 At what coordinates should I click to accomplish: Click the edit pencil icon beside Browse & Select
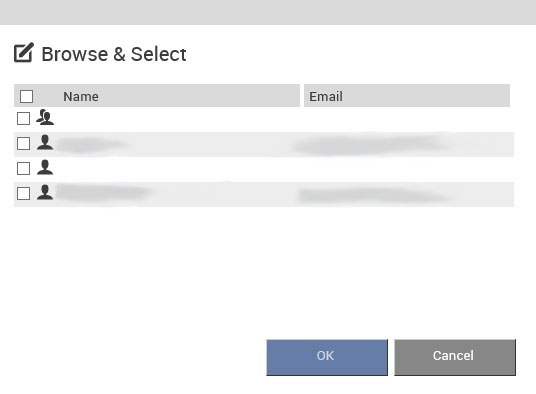24,53
